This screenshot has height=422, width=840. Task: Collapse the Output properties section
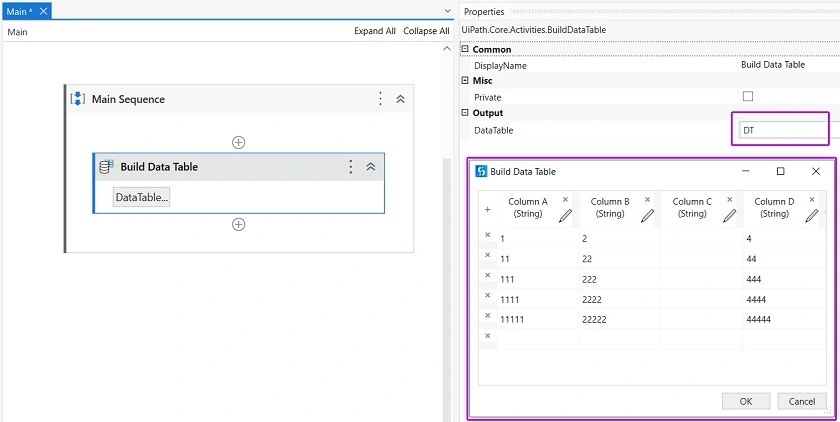[x=465, y=113]
